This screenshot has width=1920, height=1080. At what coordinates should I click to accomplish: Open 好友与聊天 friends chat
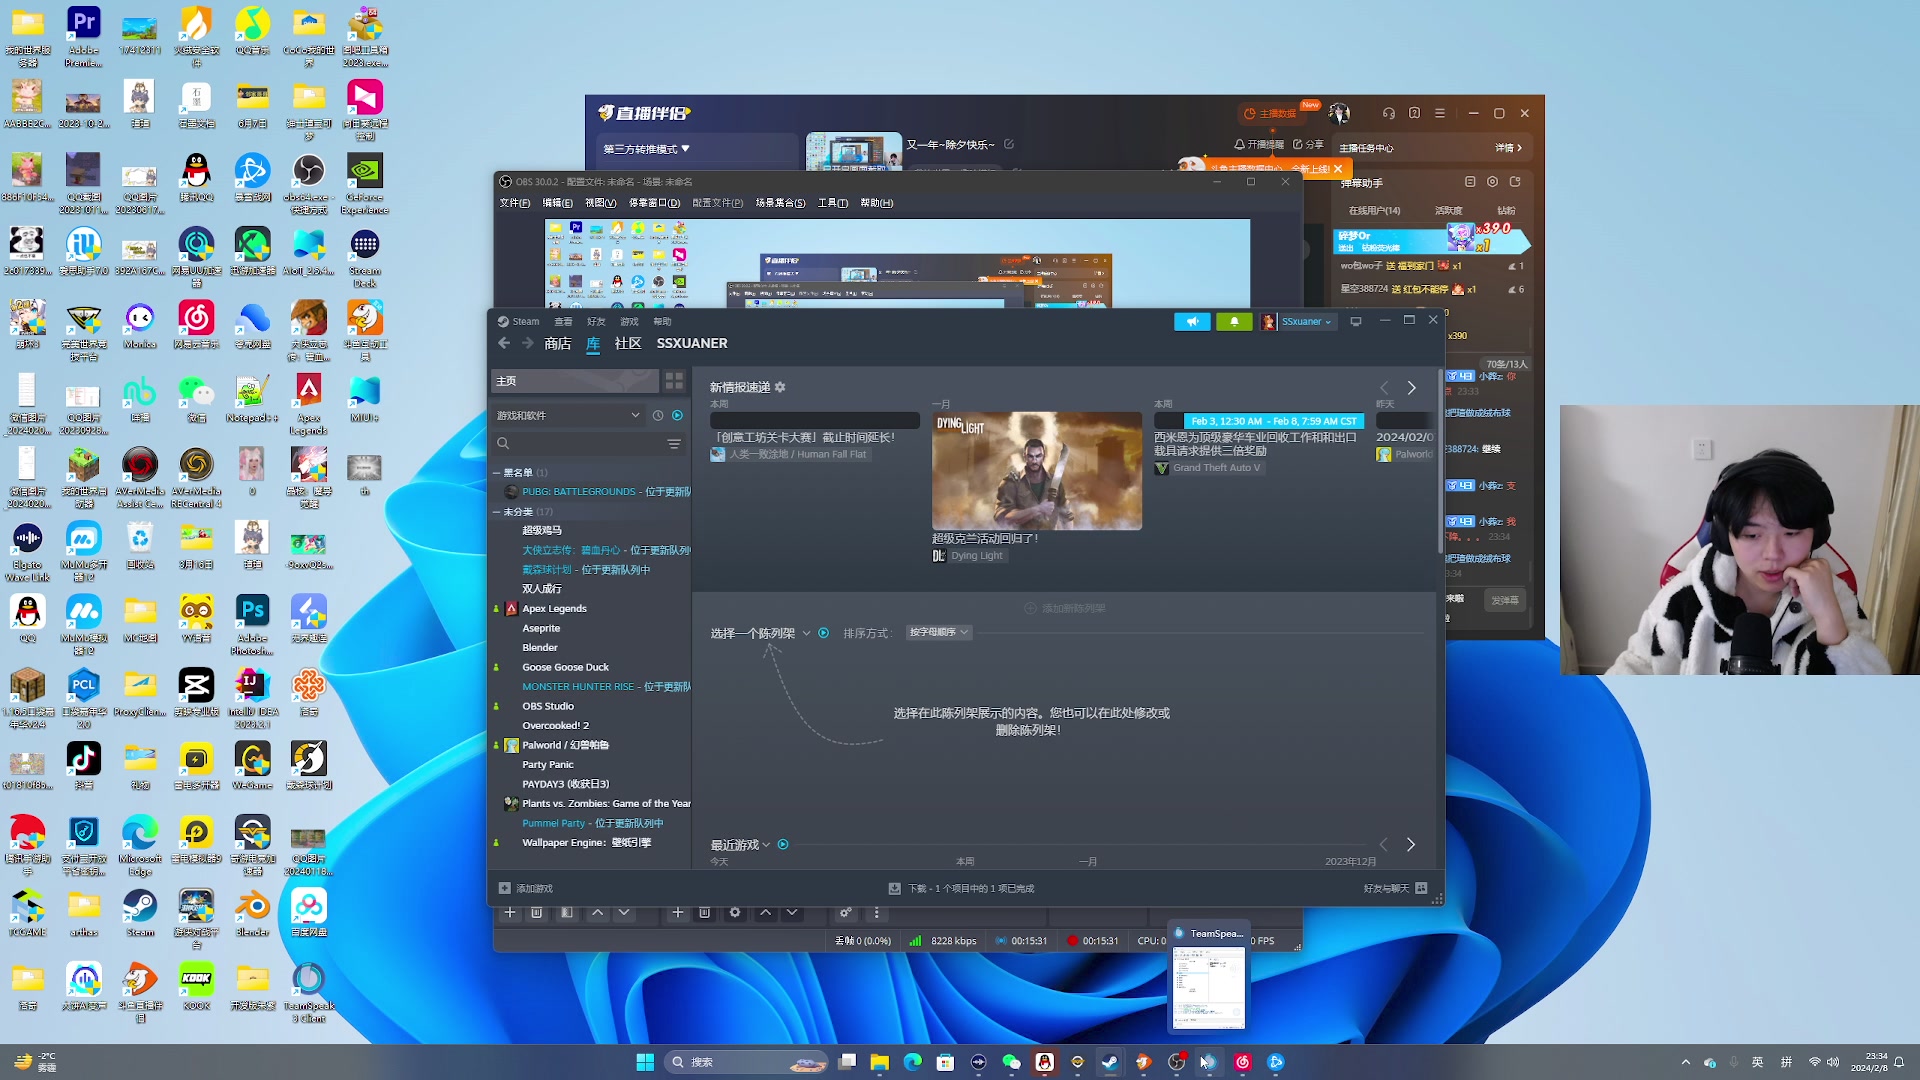click(1395, 888)
